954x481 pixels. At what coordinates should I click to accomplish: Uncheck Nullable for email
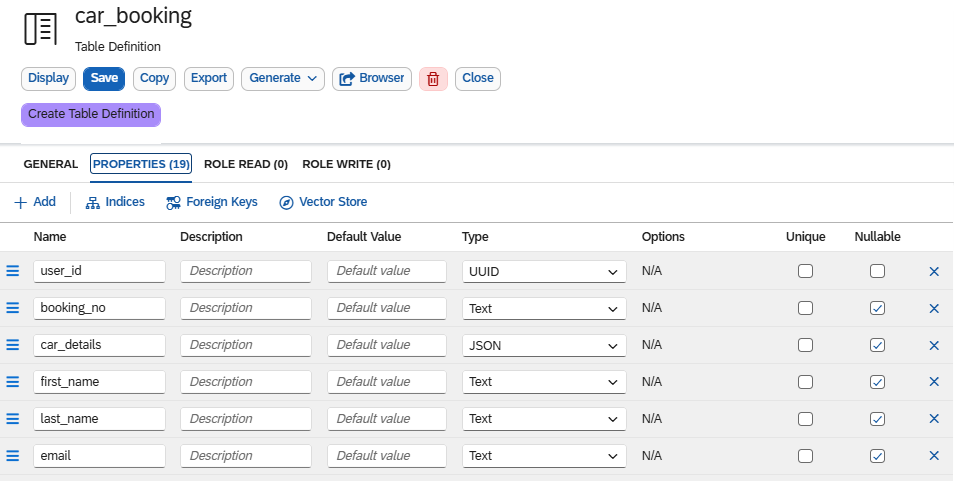tap(877, 456)
